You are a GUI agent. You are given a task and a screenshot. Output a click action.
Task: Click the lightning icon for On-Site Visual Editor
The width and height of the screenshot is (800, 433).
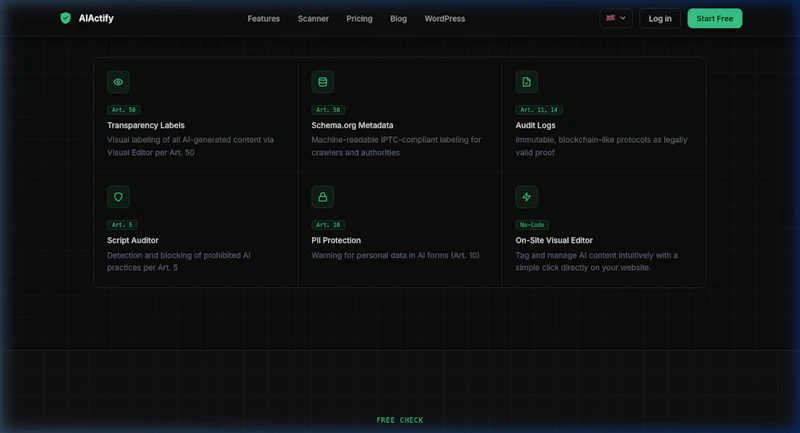pos(527,197)
